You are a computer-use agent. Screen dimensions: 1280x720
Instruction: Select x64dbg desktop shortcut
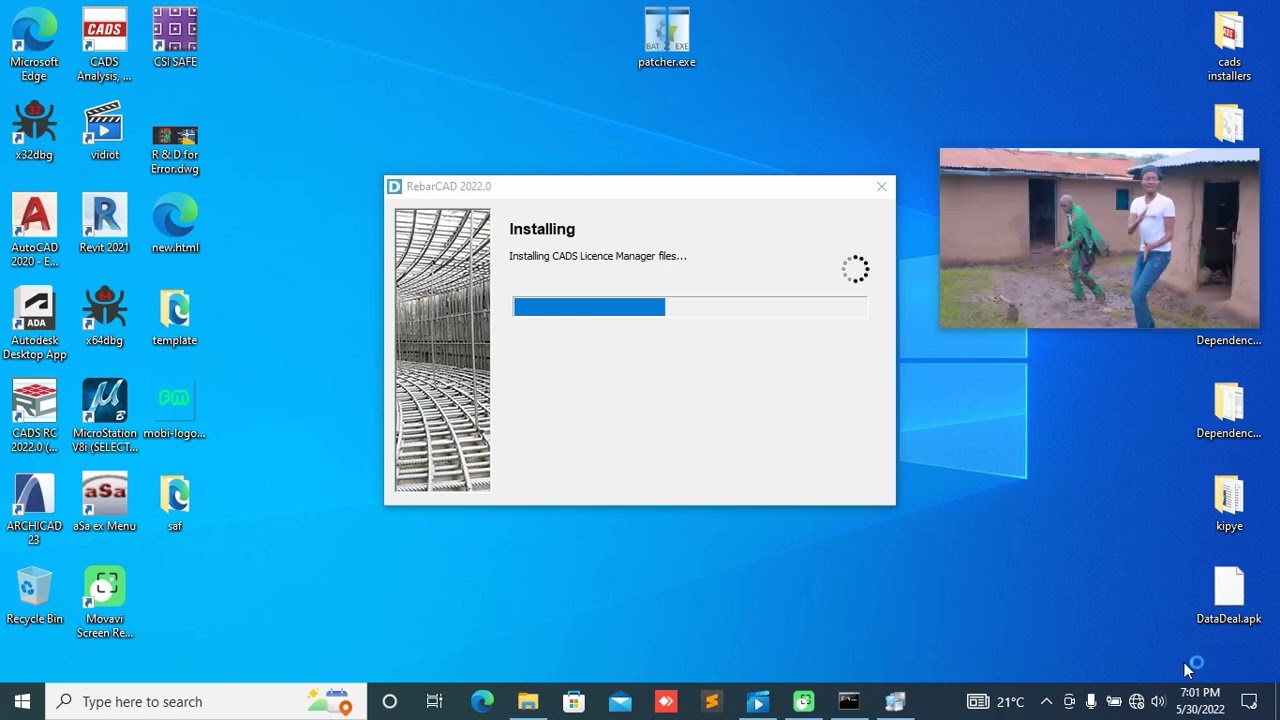pos(104,317)
